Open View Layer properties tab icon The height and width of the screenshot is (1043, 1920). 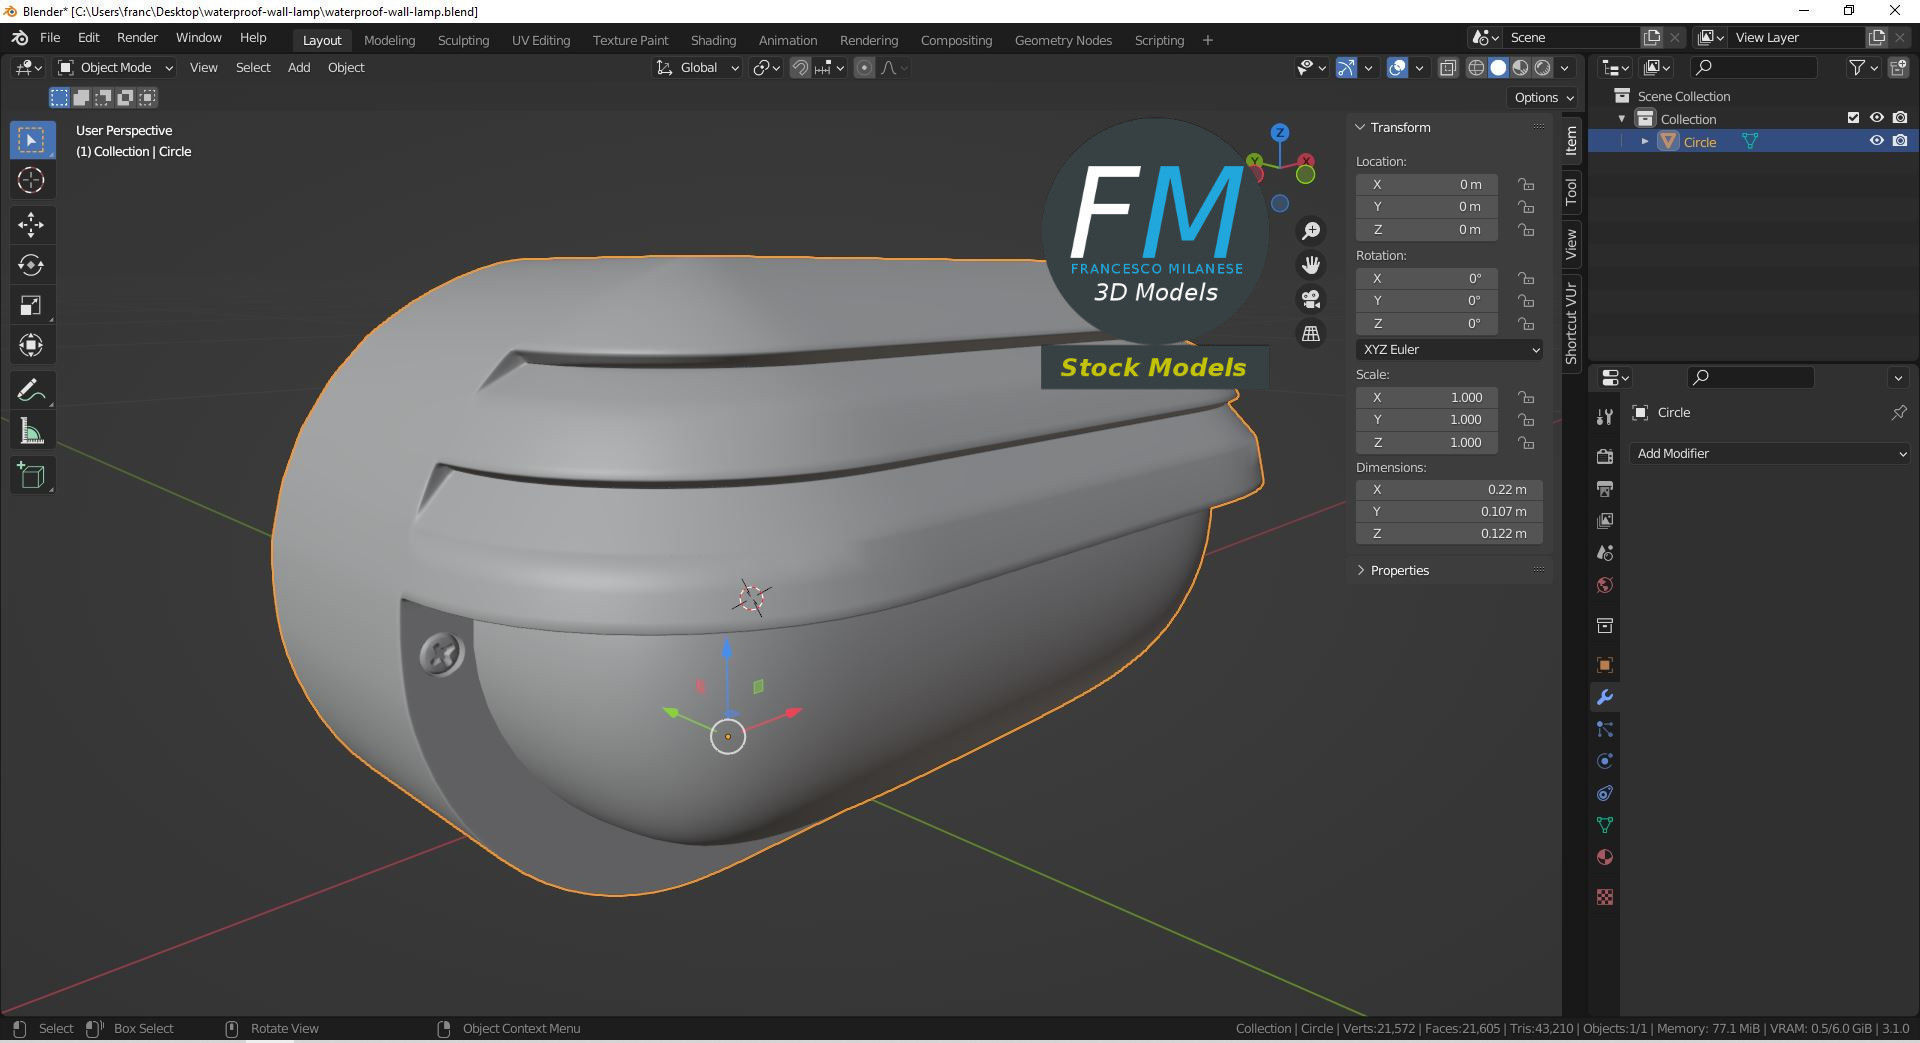click(1605, 521)
